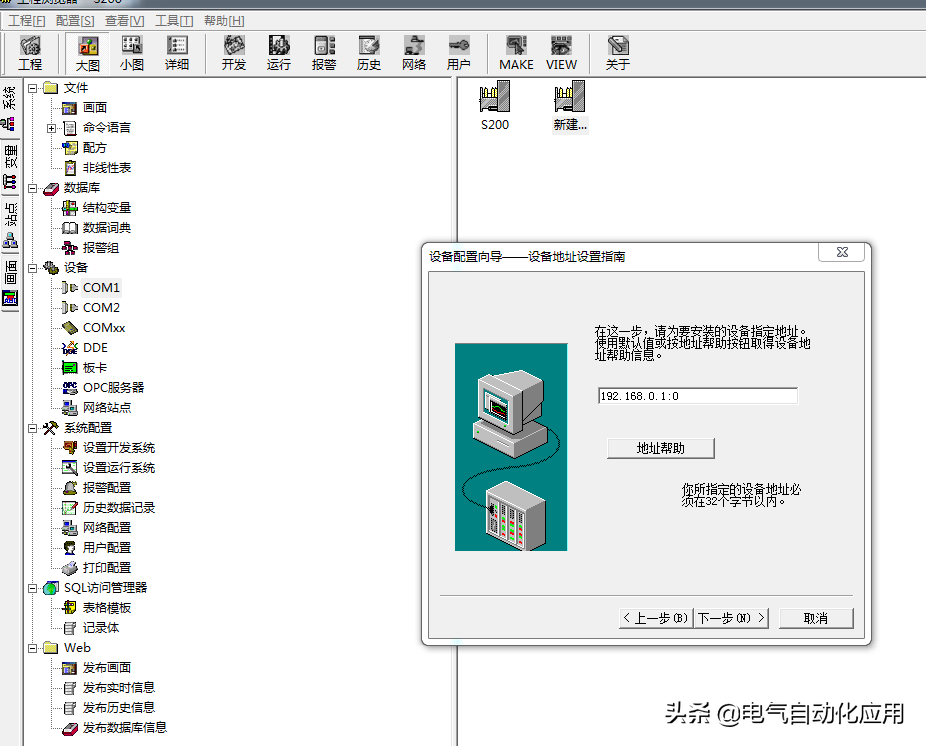The width and height of the screenshot is (926, 746).
Task: Open the 查看[V] menu
Action: tap(125, 21)
